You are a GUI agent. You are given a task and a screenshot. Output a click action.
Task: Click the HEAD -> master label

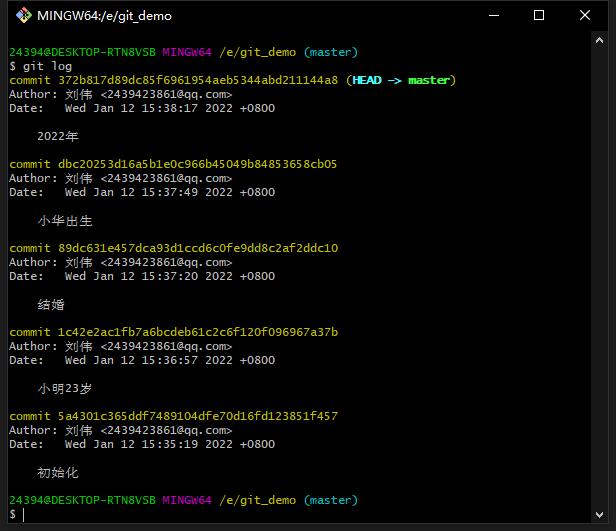coord(400,80)
